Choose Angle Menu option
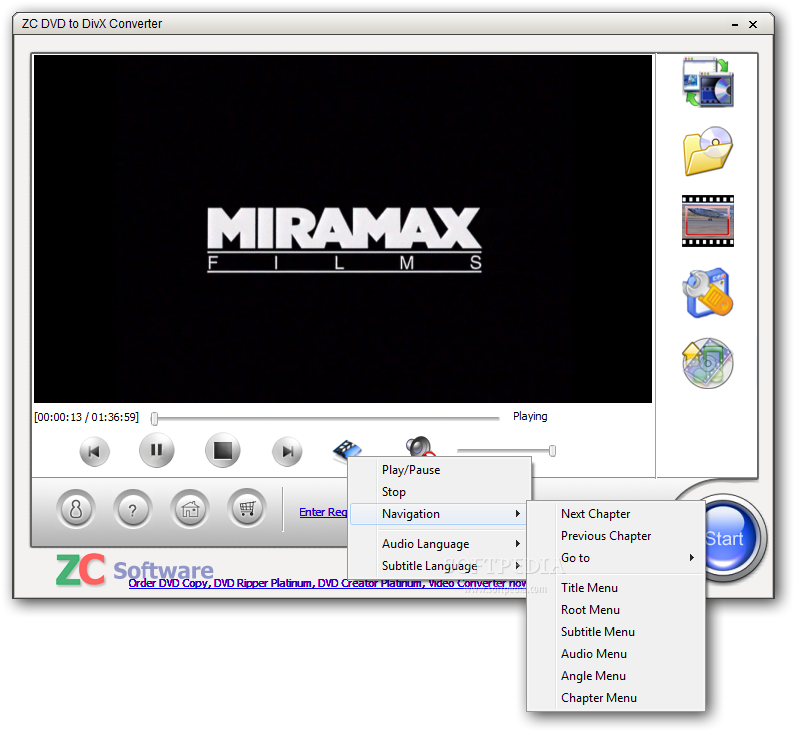The height and width of the screenshot is (732, 795). pyautogui.click(x=616, y=676)
